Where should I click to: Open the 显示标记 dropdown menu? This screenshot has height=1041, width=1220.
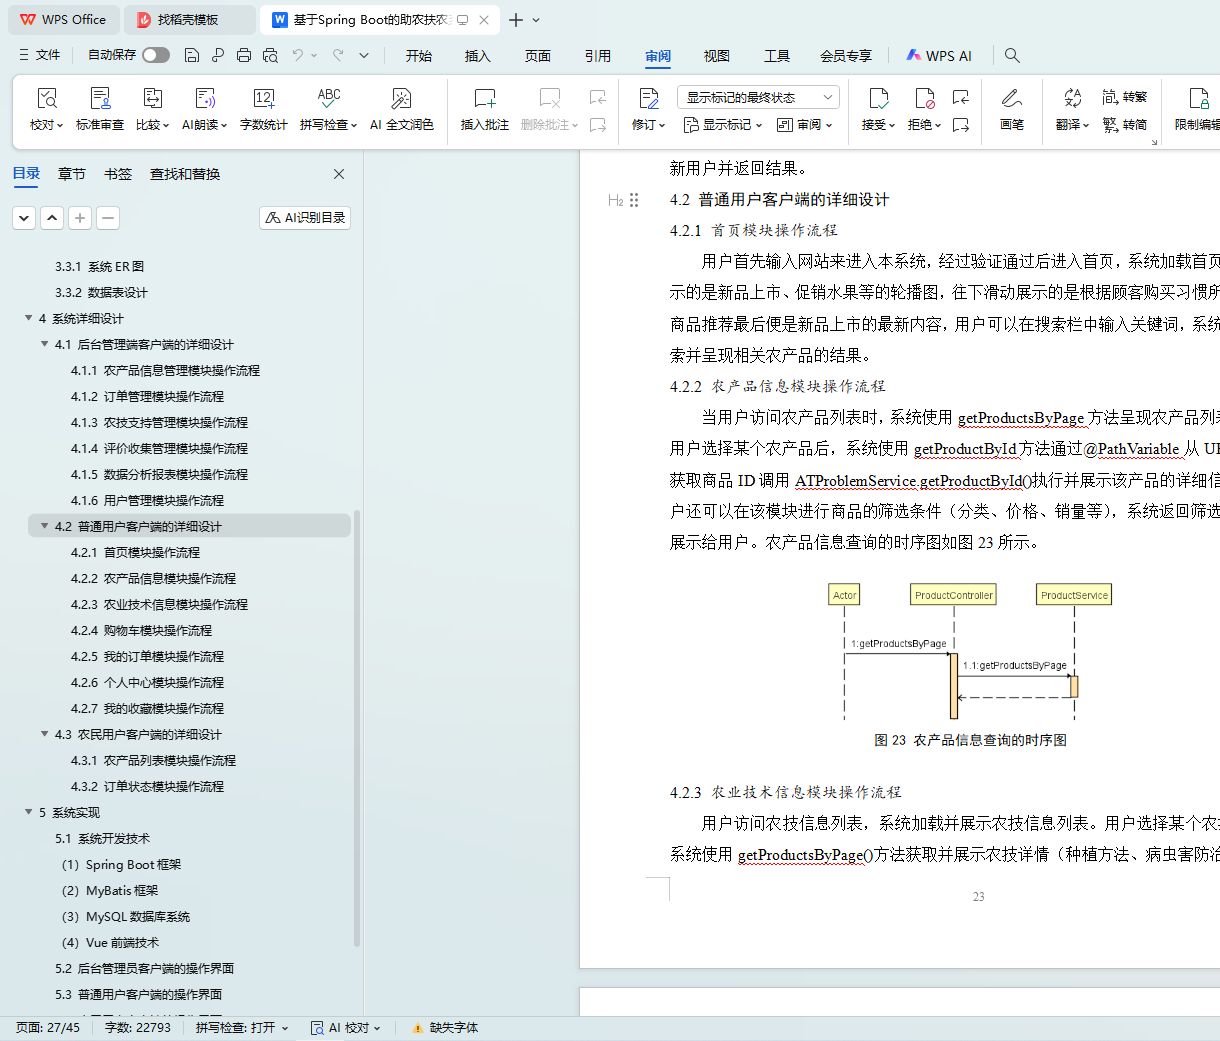tap(723, 125)
